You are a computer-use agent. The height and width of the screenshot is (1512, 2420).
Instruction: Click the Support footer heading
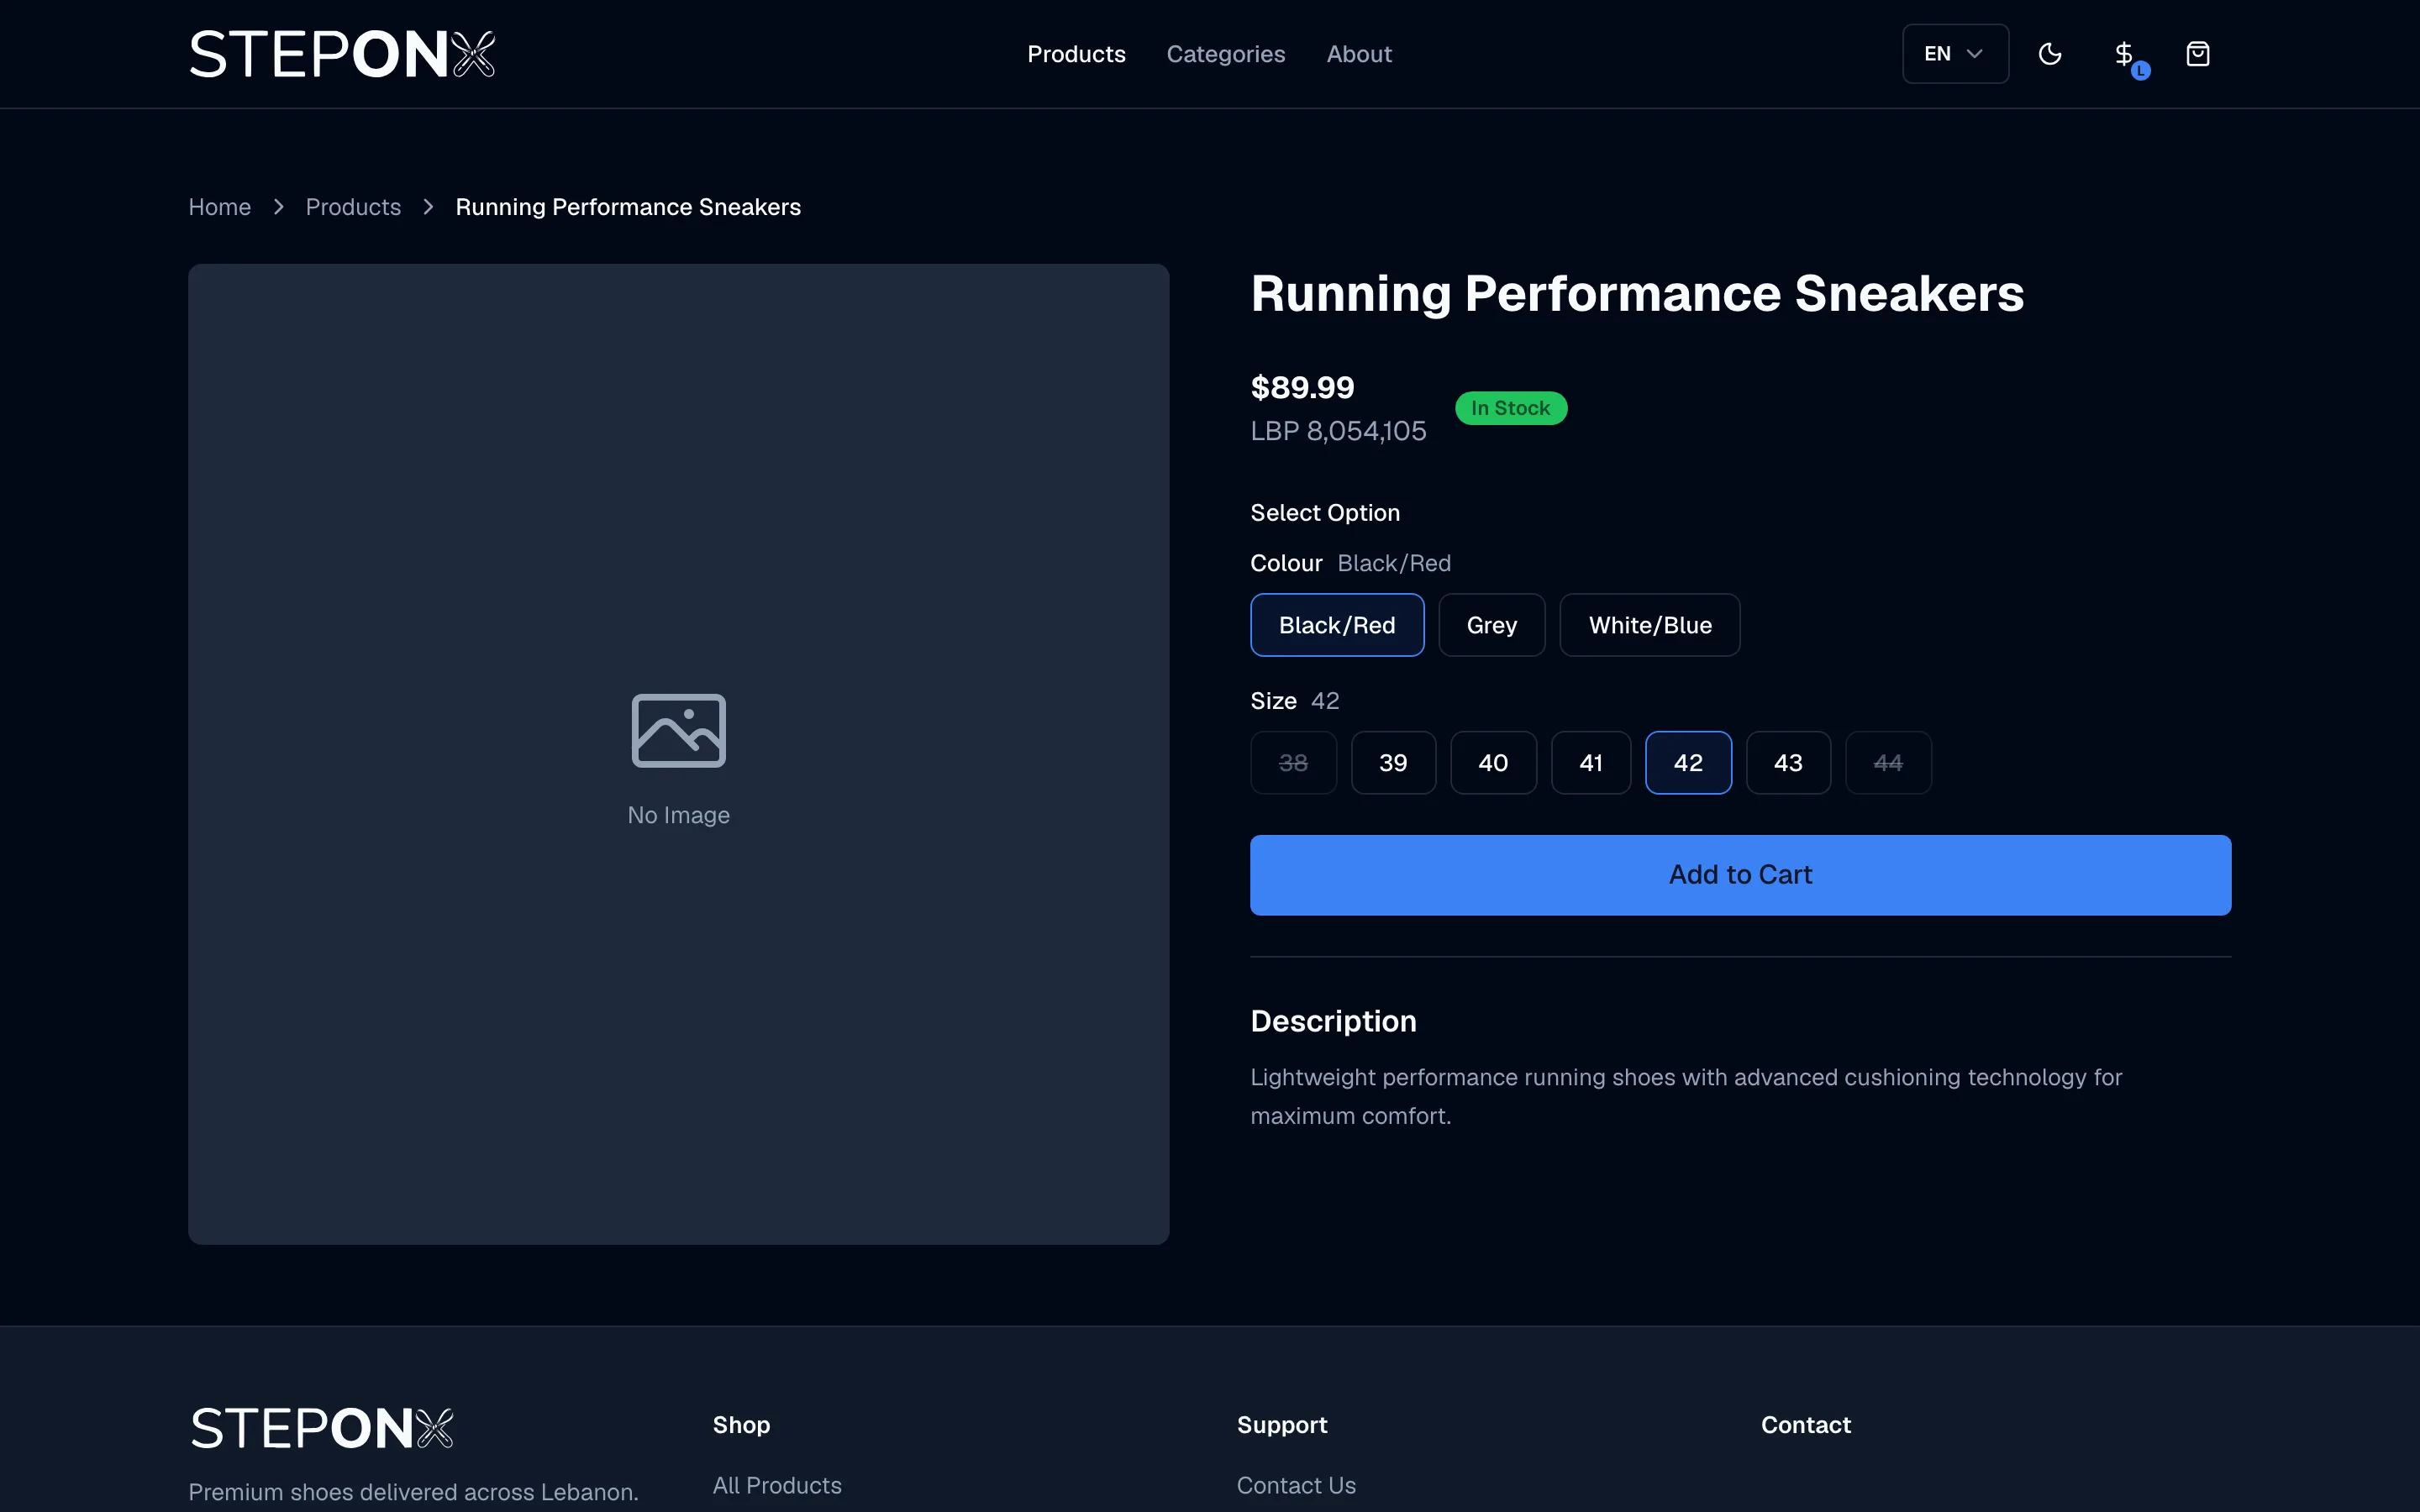(x=1282, y=1425)
